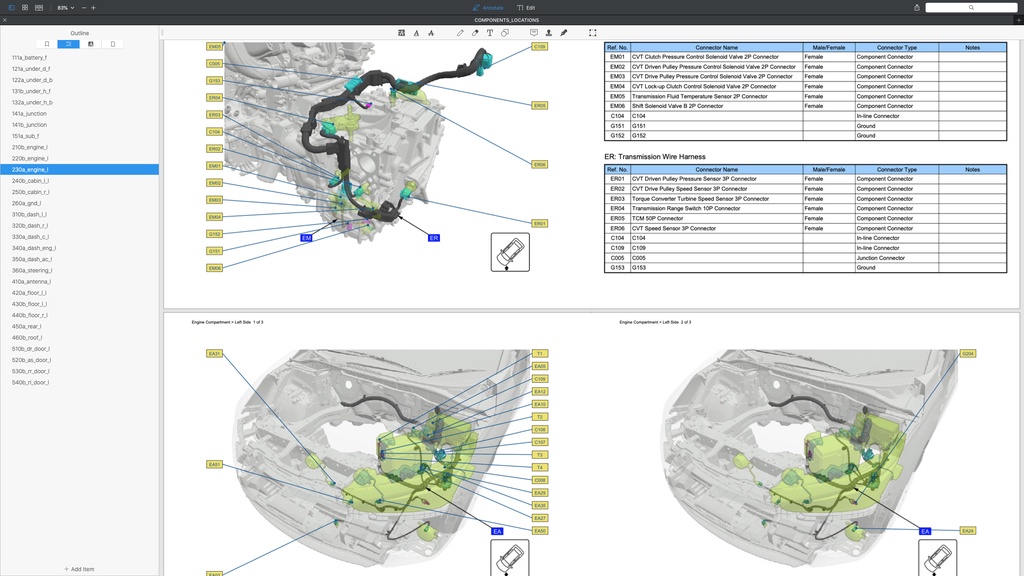Click Add Item at sidebar bottom

point(79,569)
